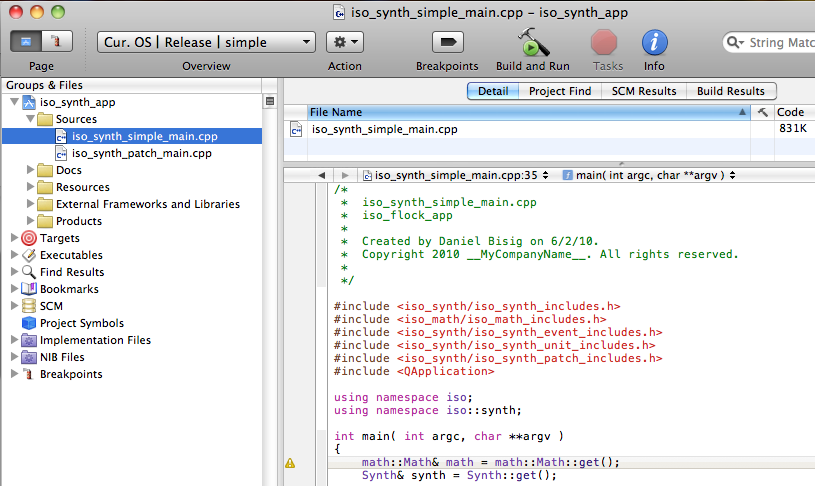815x486 pixels.
Task: Select the SCM Results tab
Action: [x=643, y=91]
